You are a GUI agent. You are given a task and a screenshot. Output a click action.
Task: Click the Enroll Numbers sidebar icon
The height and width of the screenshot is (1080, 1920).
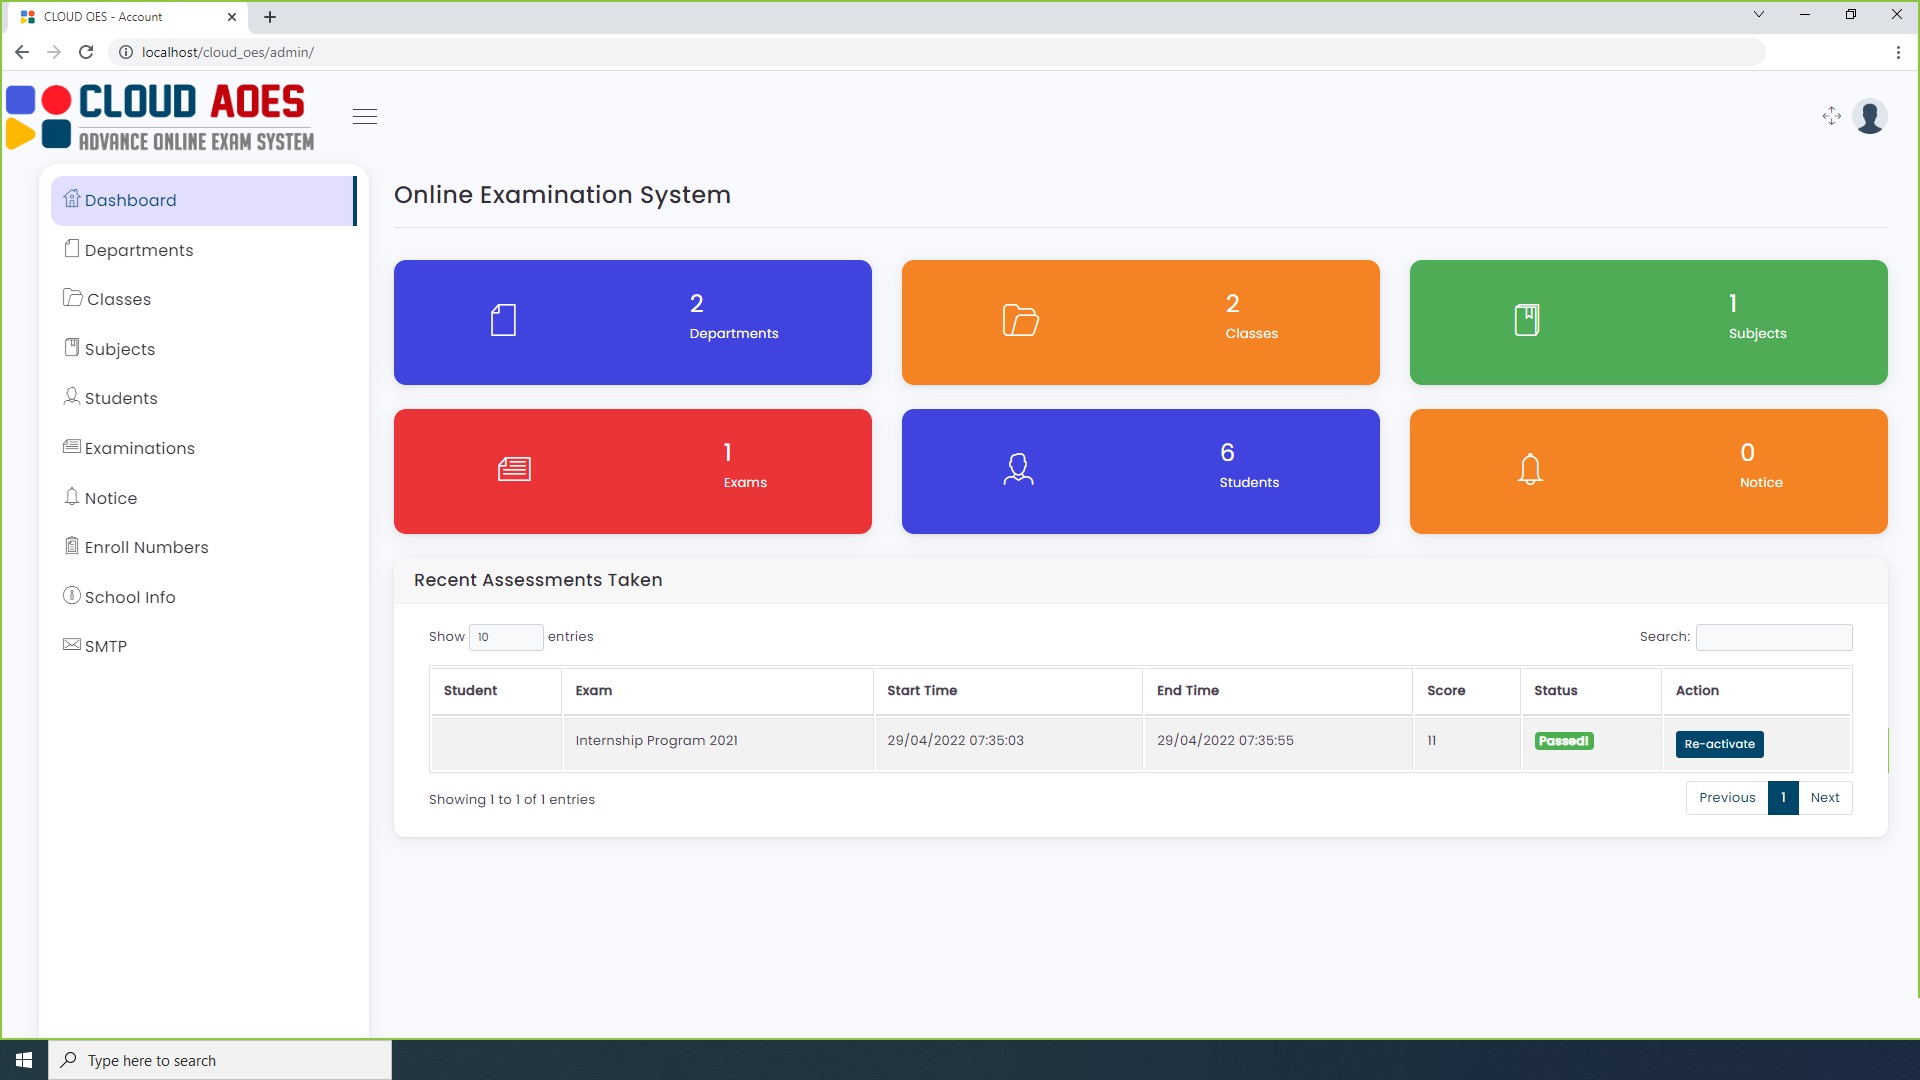pyautogui.click(x=70, y=546)
